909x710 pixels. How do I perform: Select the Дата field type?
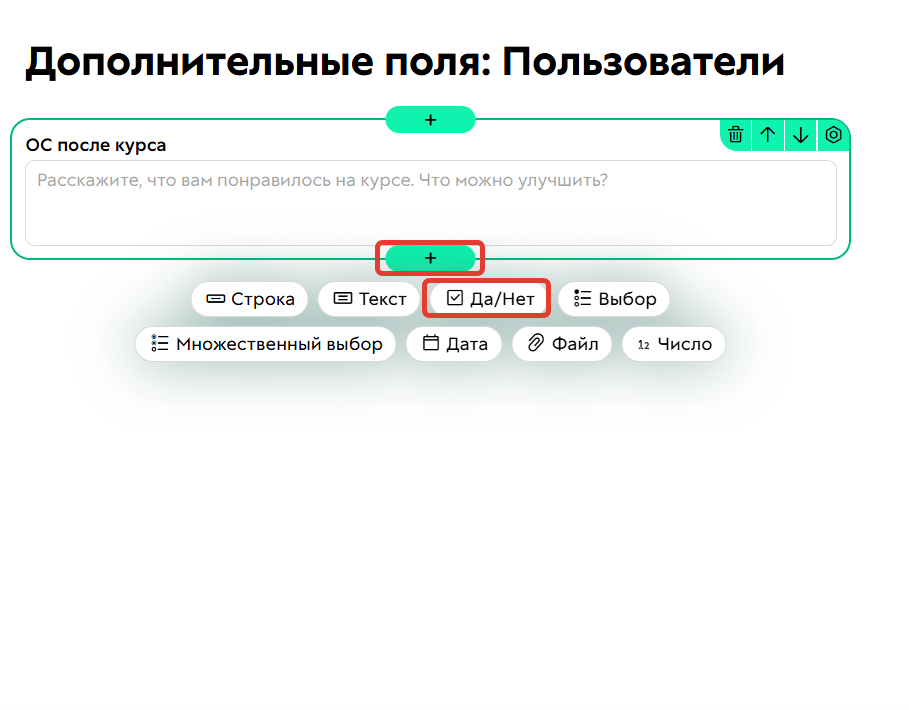click(x=454, y=343)
